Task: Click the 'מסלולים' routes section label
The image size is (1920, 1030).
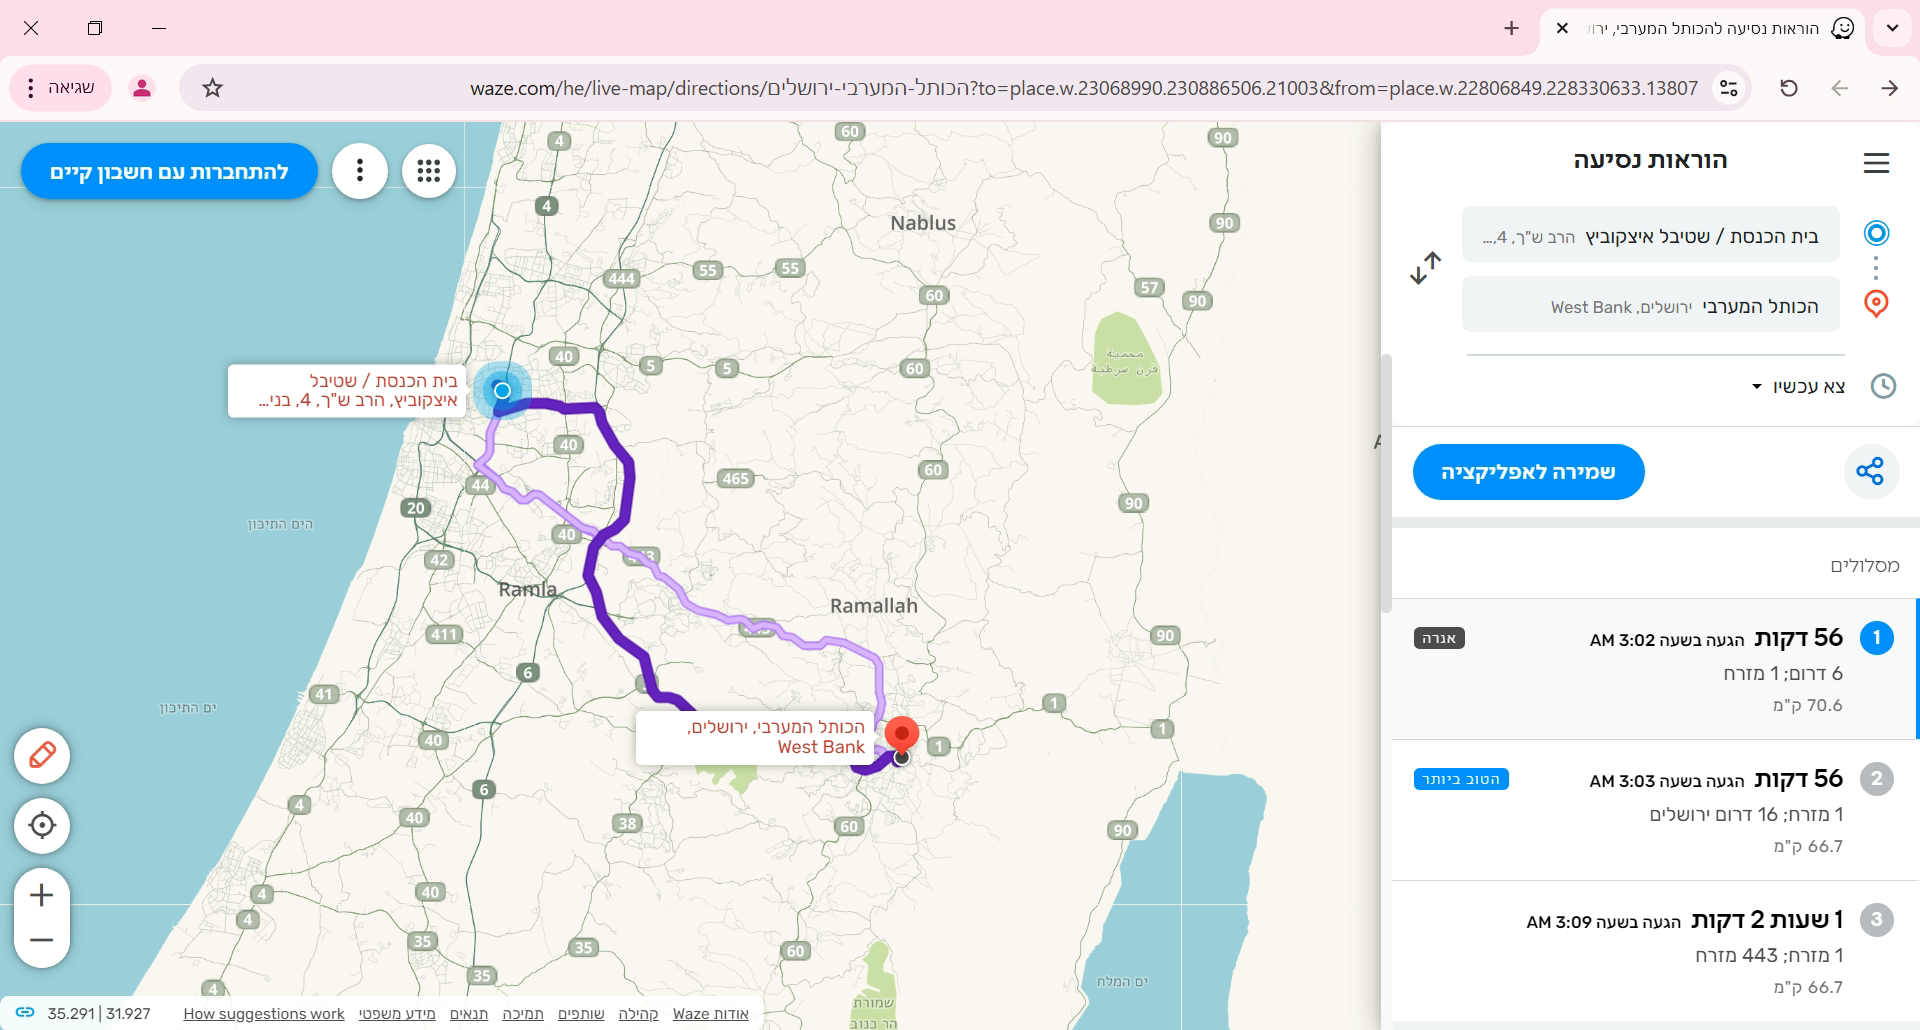Action: [1865, 566]
